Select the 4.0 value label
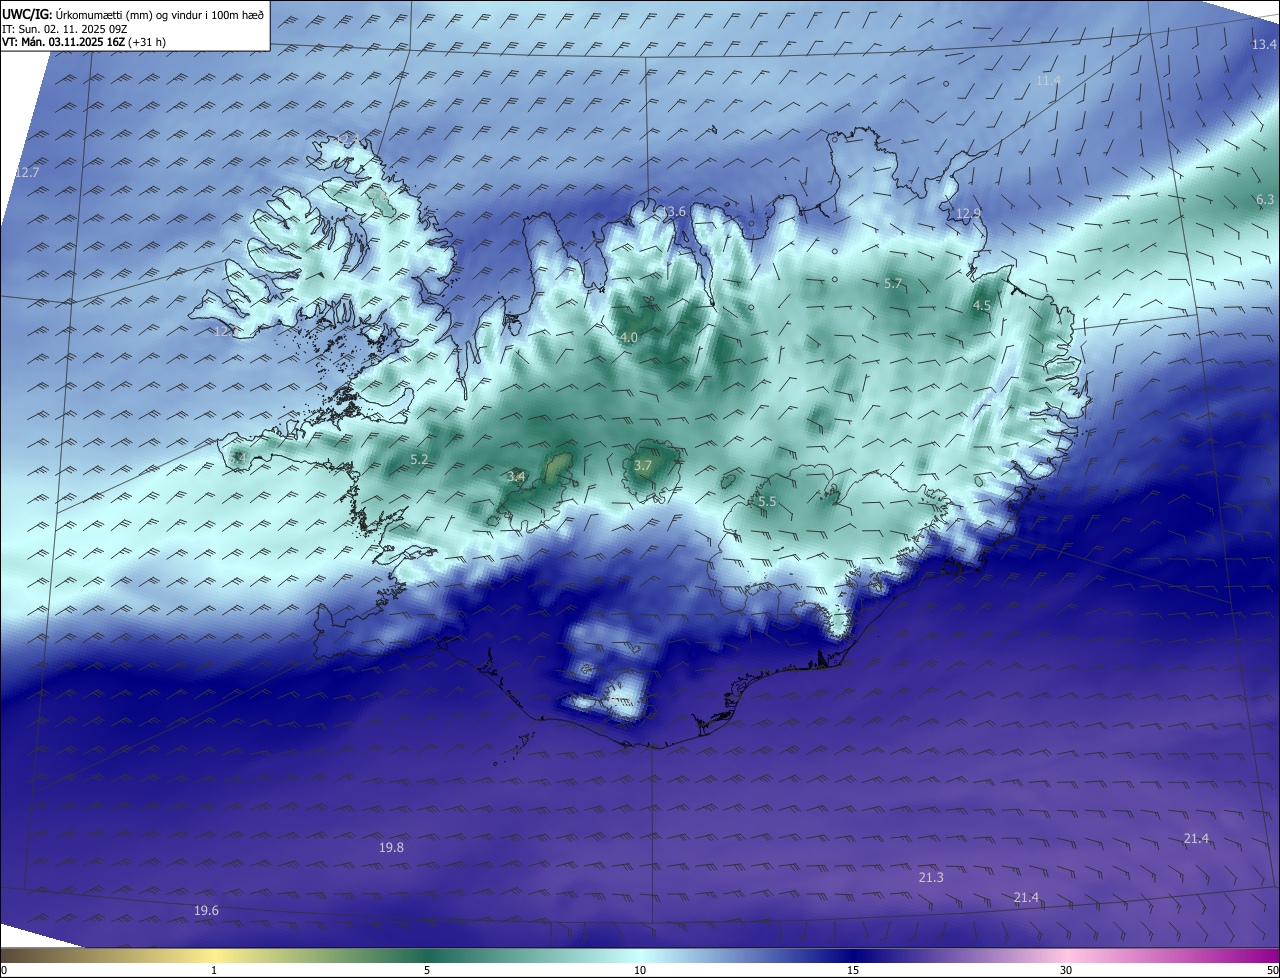The width and height of the screenshot is (1280, 978). pyautogui.click(x=628, y=338)
